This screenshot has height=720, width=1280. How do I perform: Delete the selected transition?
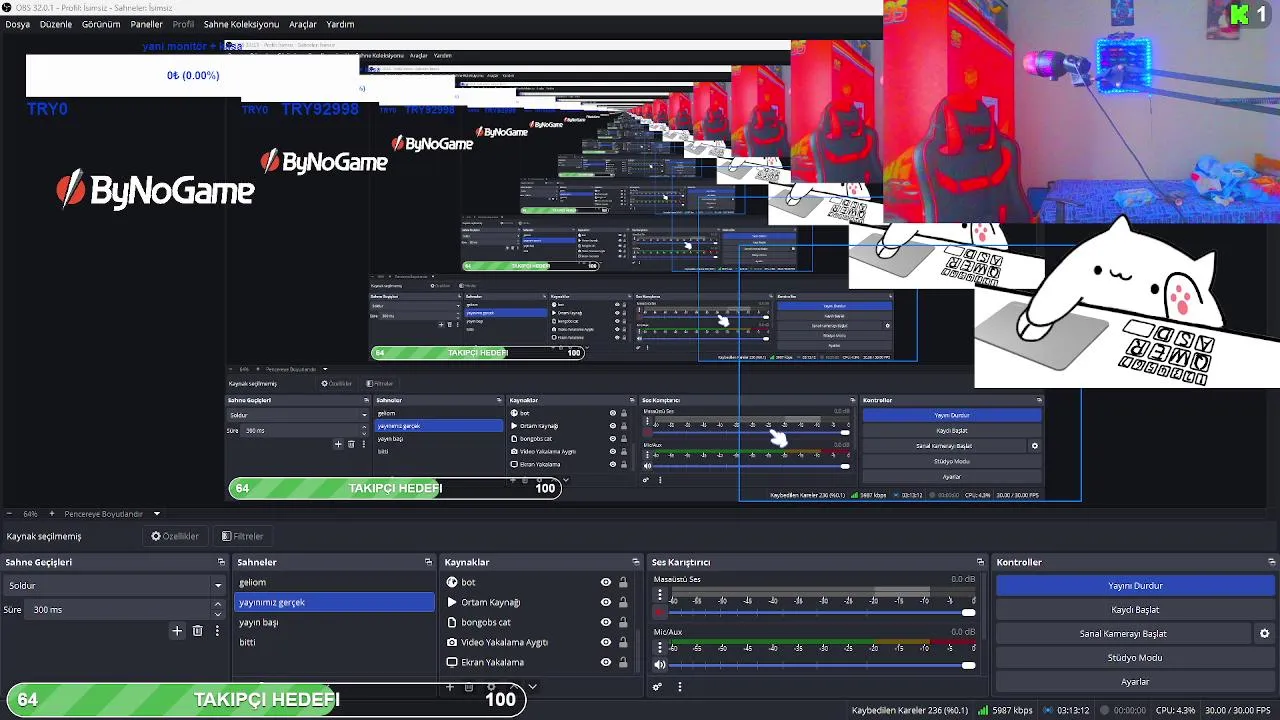click(x=197, y=631)
